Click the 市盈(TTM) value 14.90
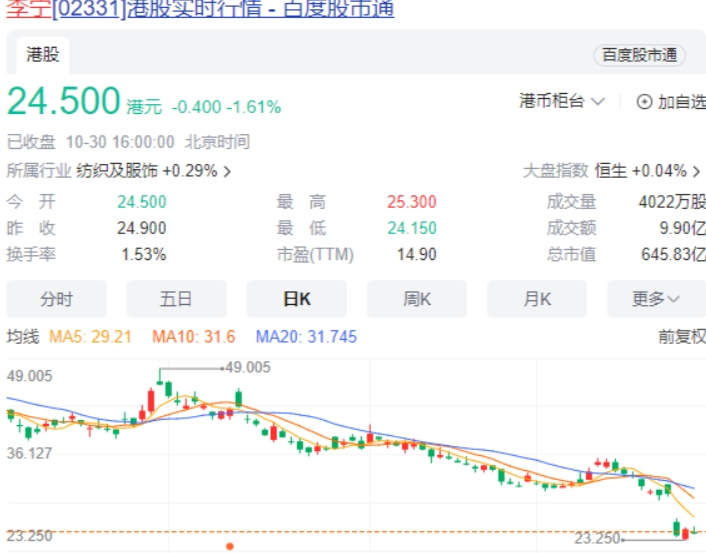This screenshot has width=706, height=553. [x=417, y=254]
